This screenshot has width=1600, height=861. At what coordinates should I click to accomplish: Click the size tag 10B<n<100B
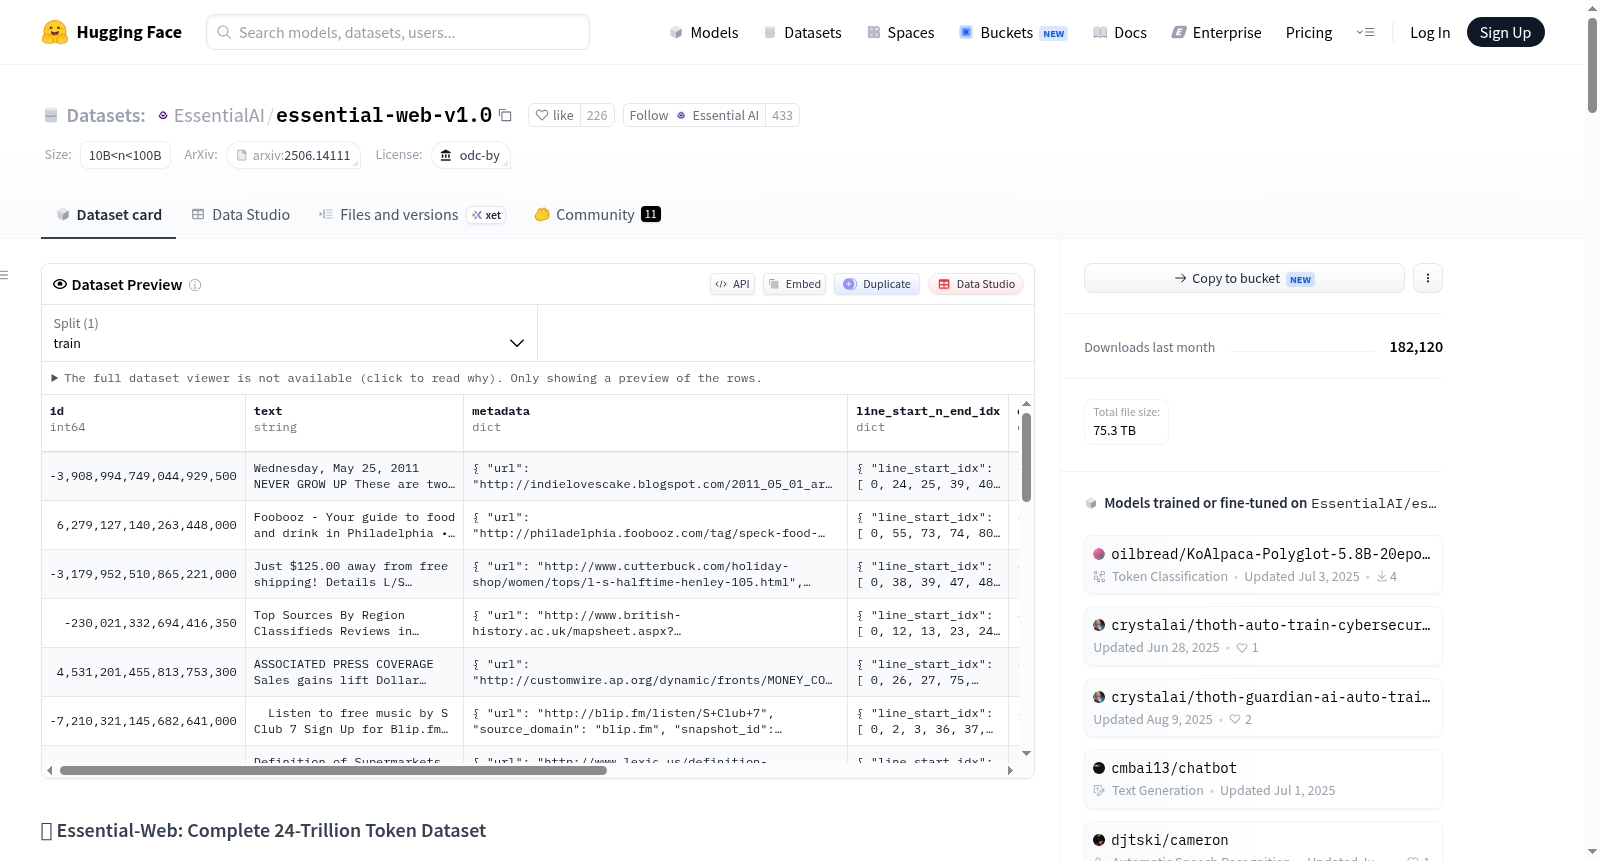point(125,155)
